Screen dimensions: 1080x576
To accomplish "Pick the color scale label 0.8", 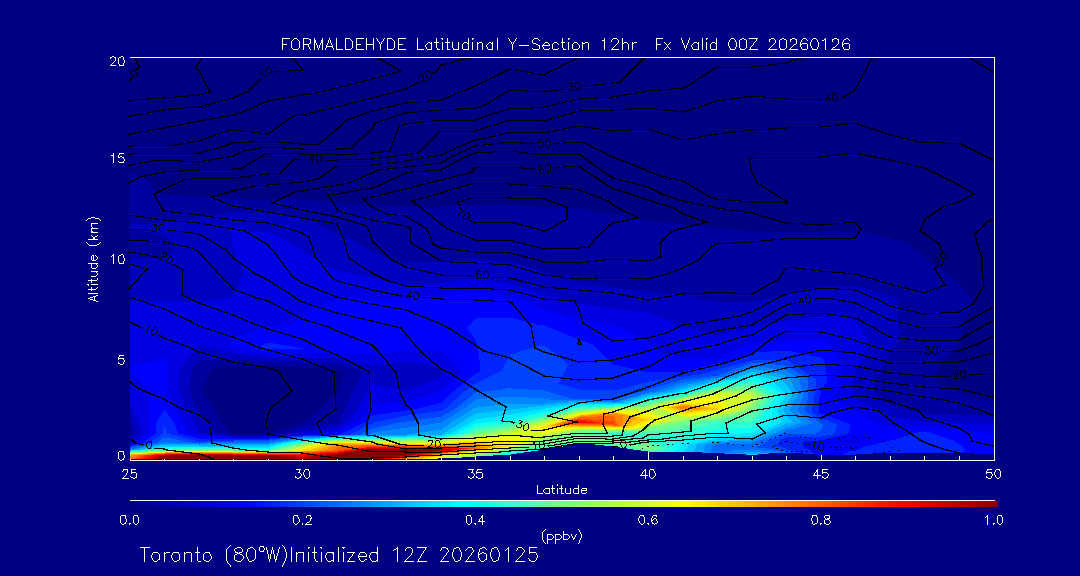I will (820, 521).
